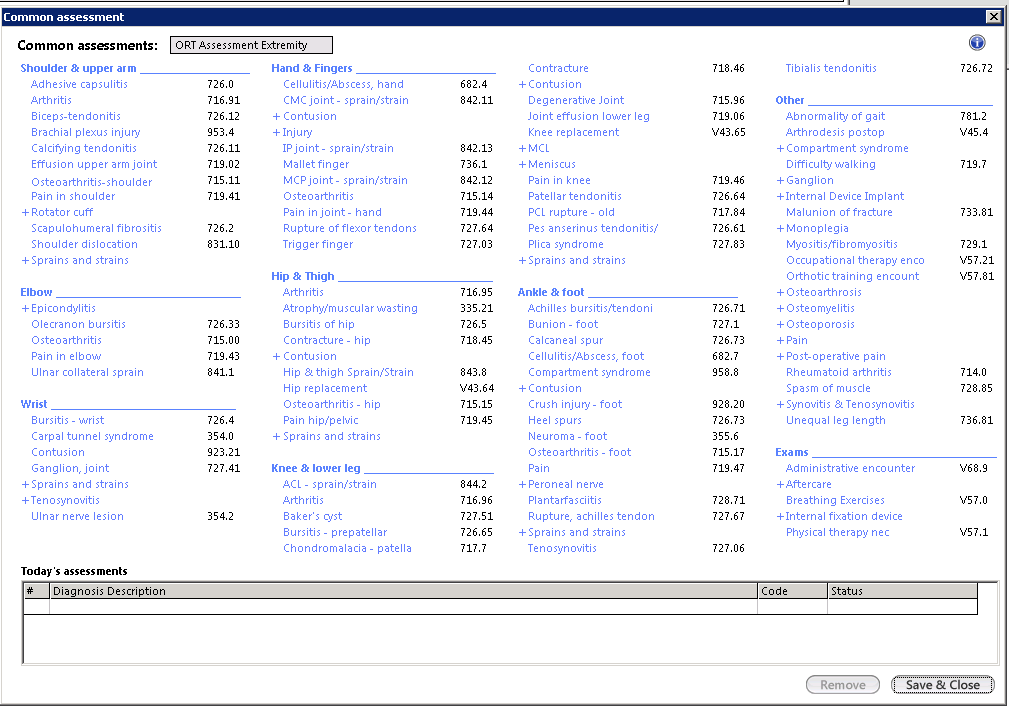The width and height of the screenshot is (1009, 706).
Task: Expand Peroneal nerve under Ankle & foot
Action: 561,484
